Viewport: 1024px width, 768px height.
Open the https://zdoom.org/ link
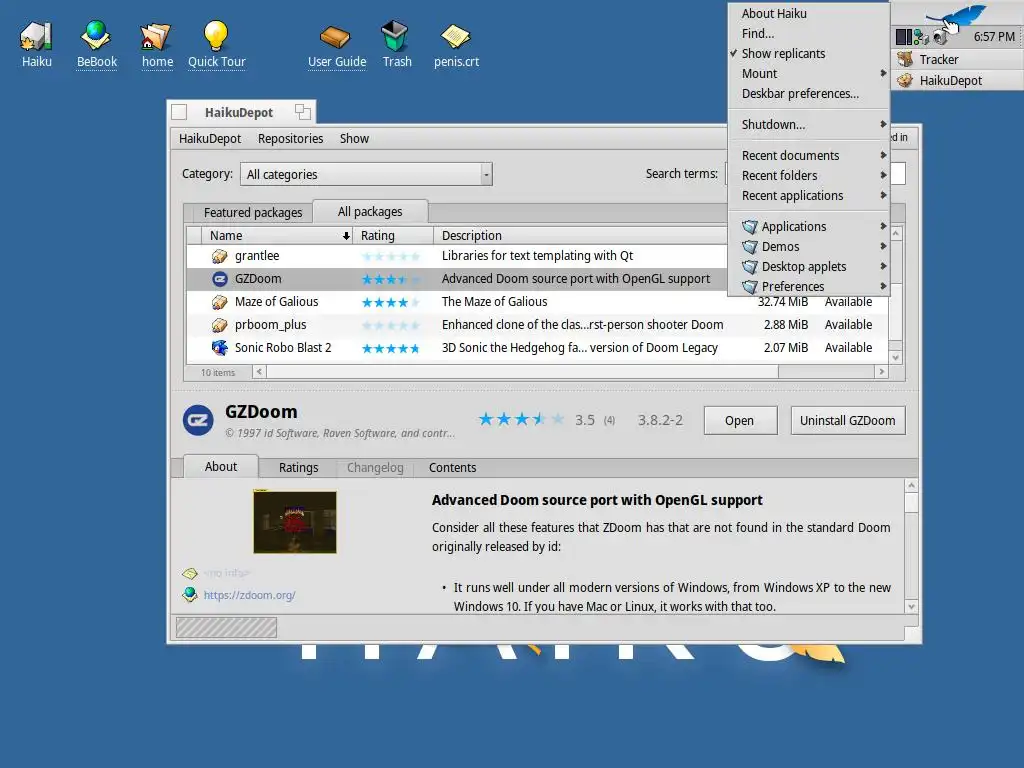(249, 595)
